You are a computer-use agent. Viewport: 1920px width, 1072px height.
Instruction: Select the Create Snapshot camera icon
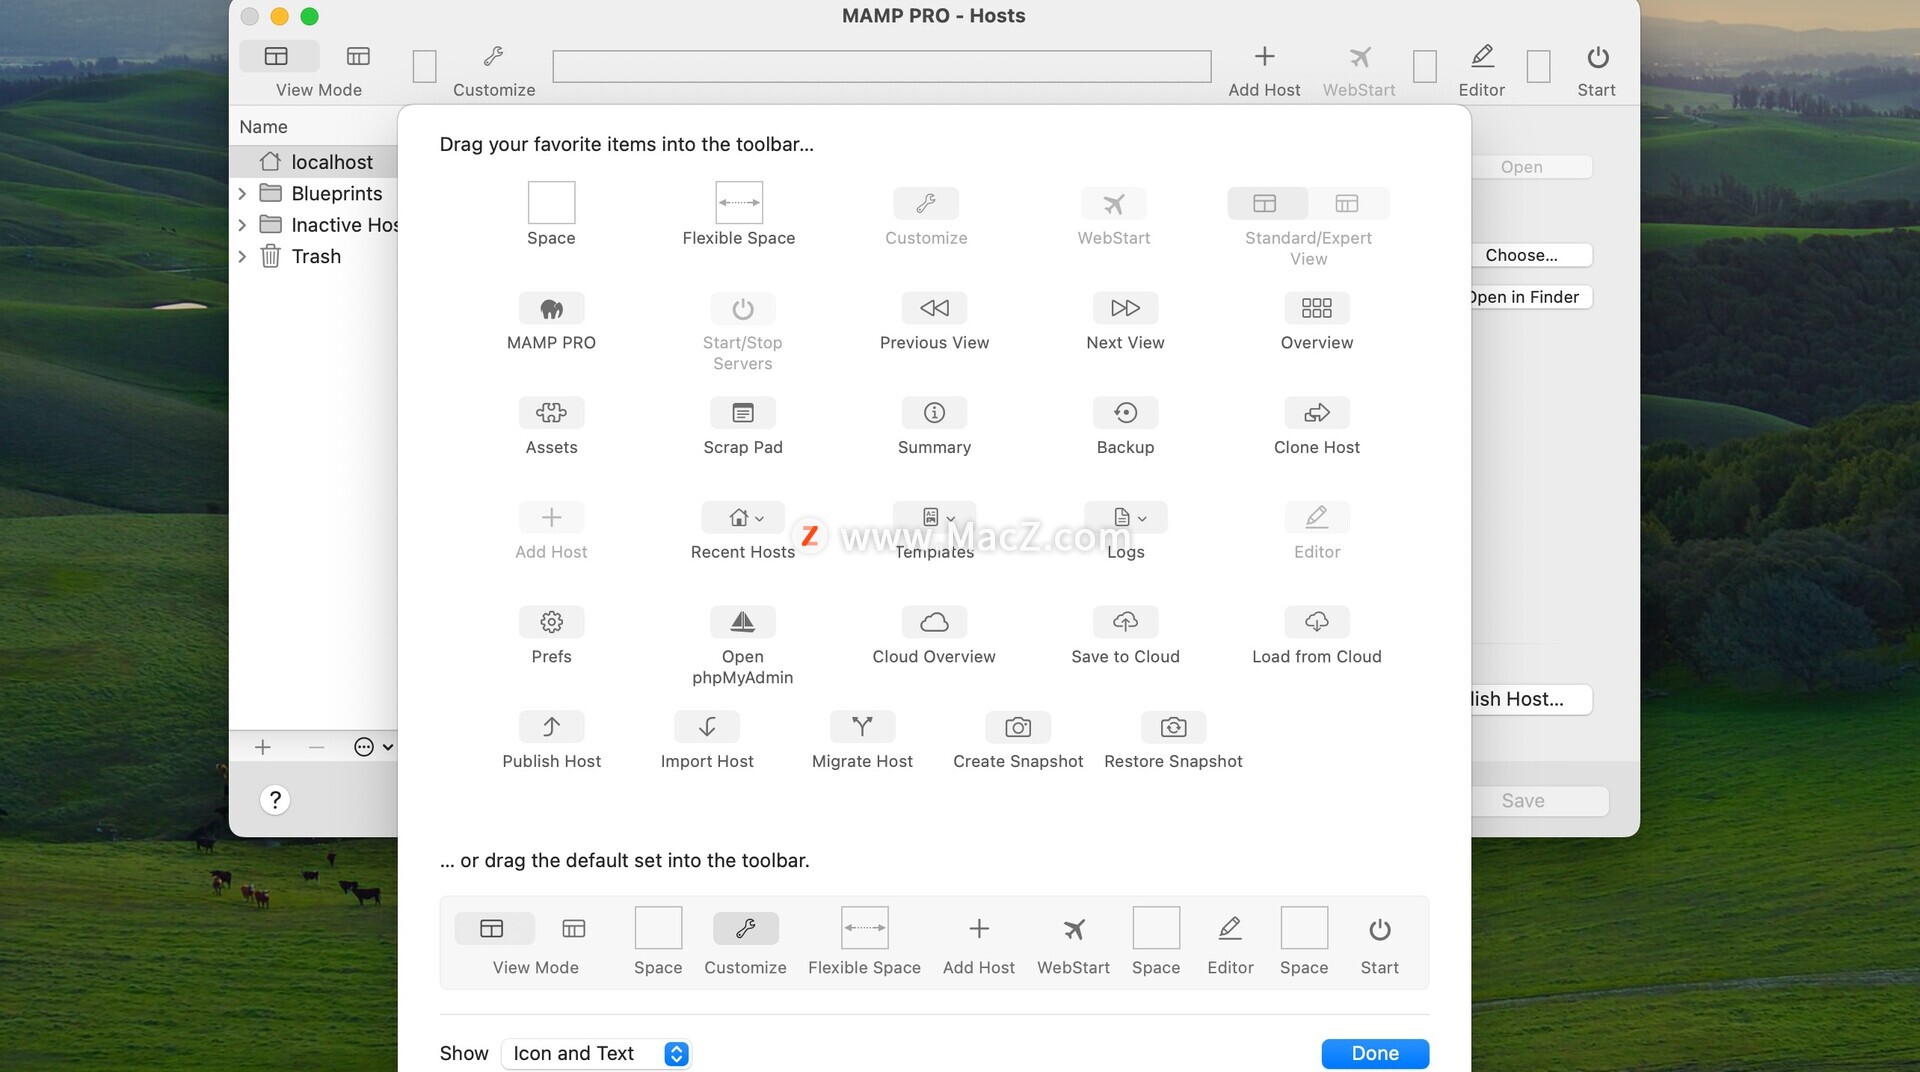(1018, 727)
